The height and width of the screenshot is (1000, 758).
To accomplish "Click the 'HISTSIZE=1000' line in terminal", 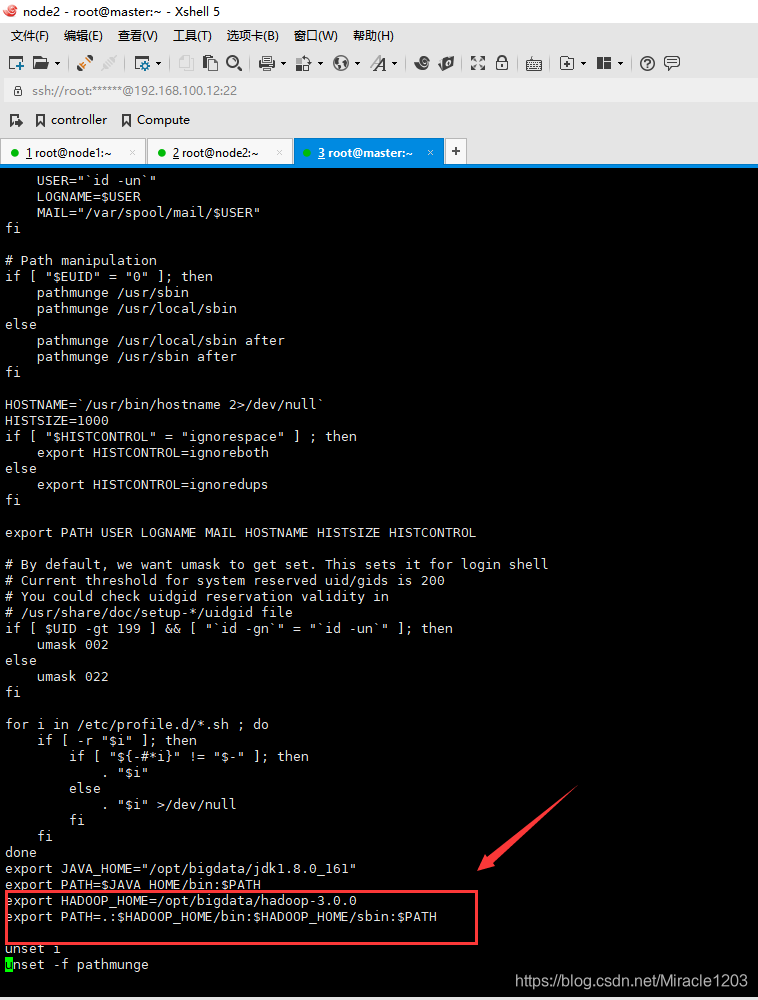I will pos(57,420).
